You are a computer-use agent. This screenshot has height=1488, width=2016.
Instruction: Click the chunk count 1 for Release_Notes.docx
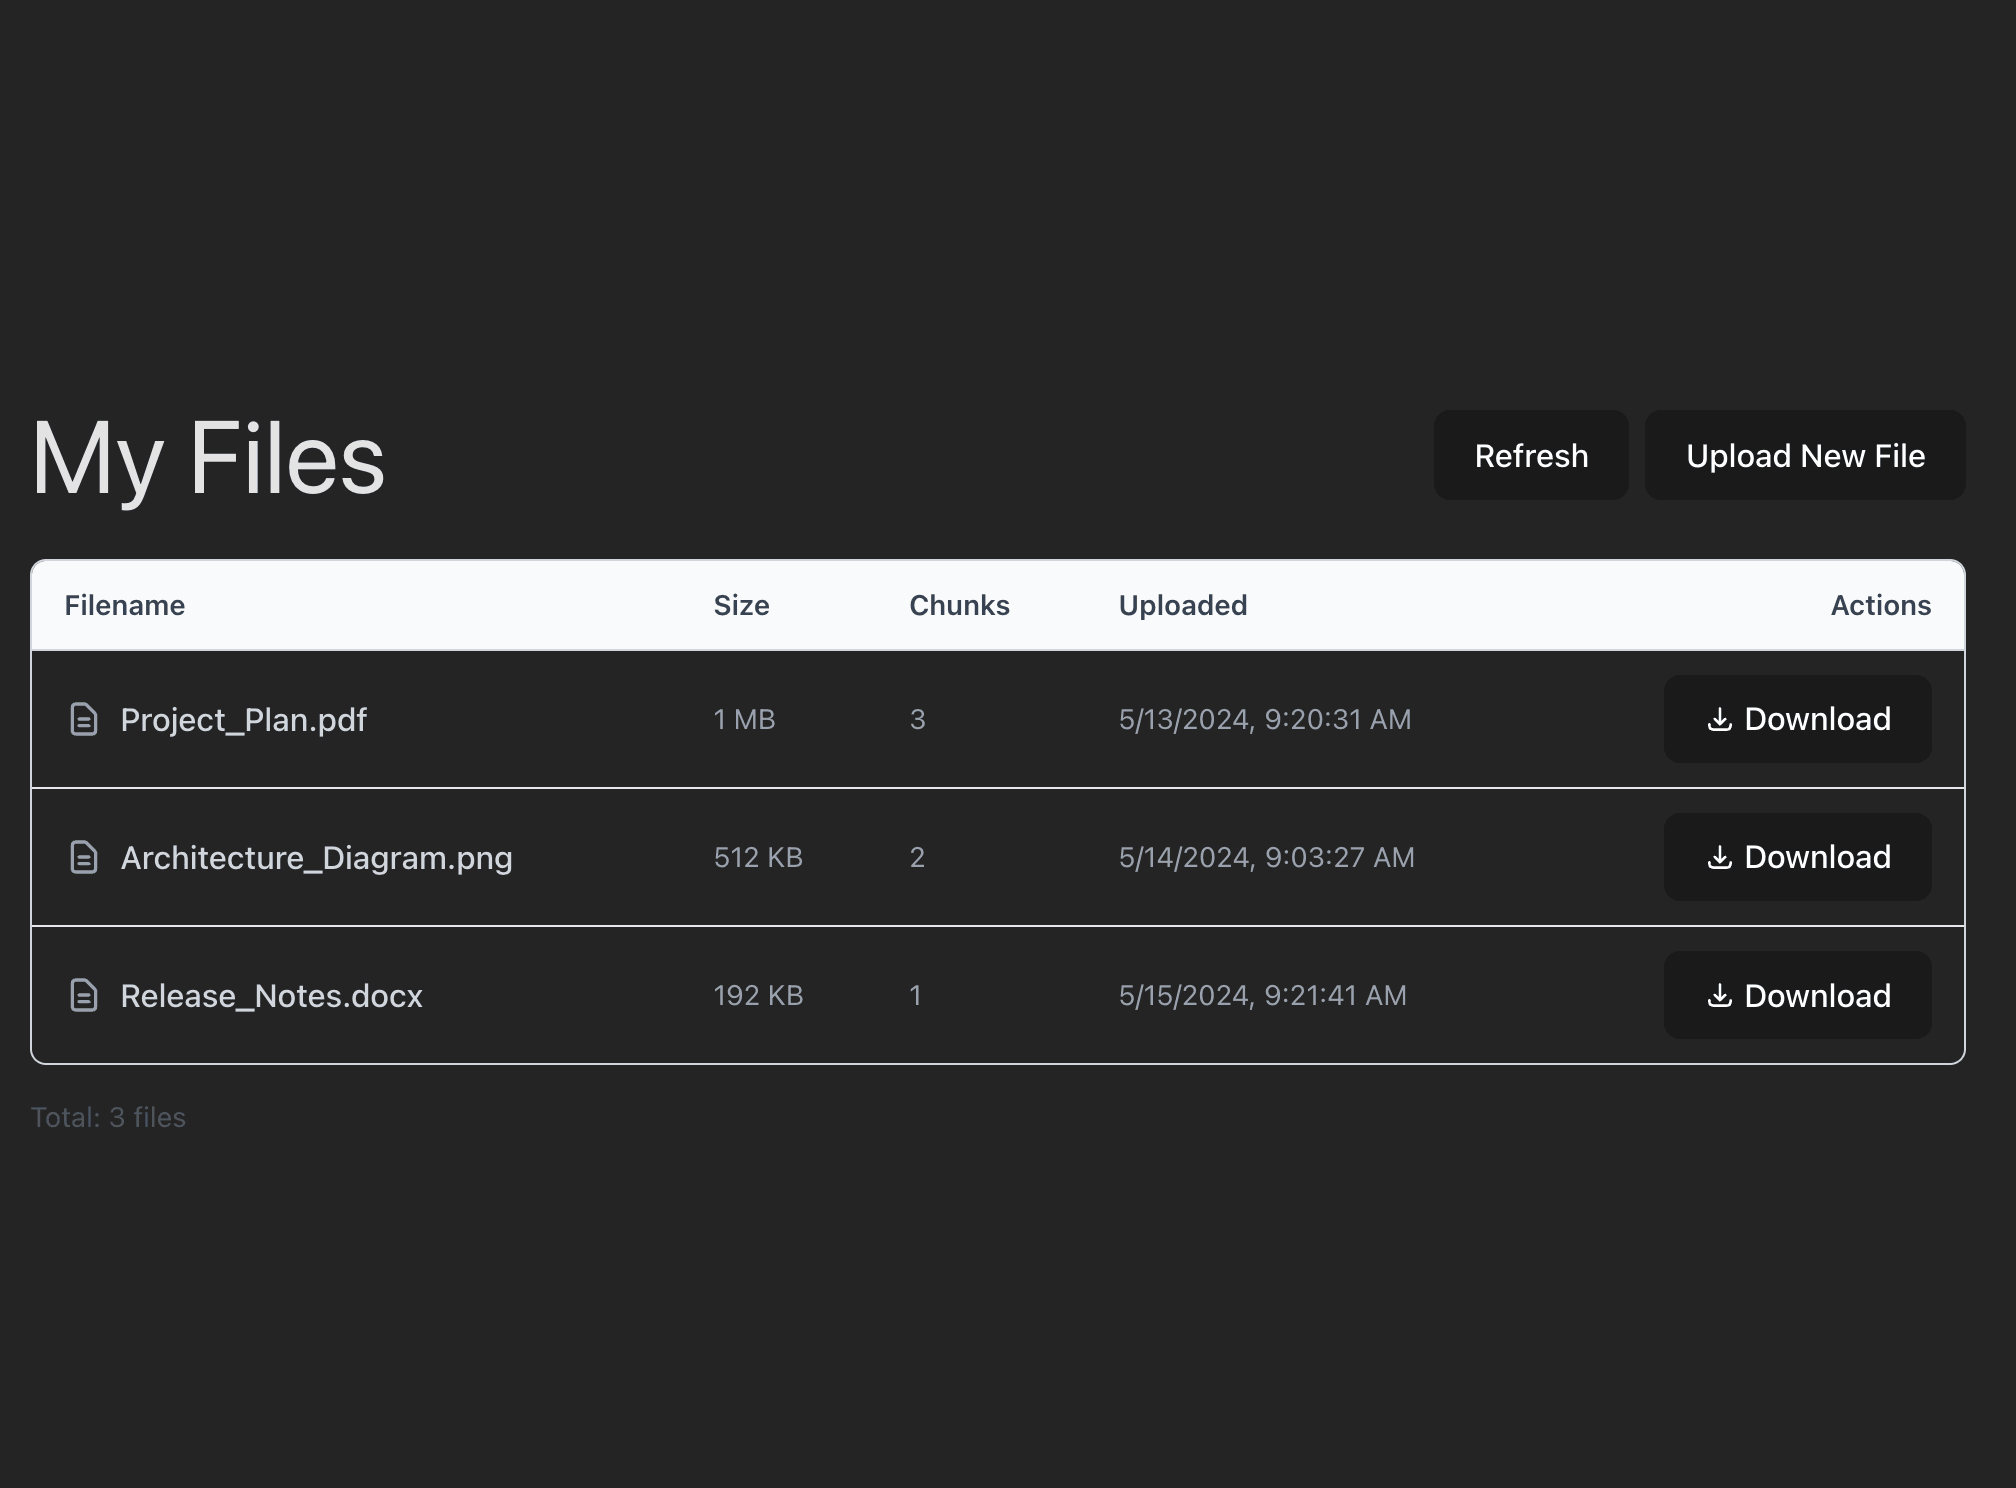pyautogui.click(x=915, y=995)
